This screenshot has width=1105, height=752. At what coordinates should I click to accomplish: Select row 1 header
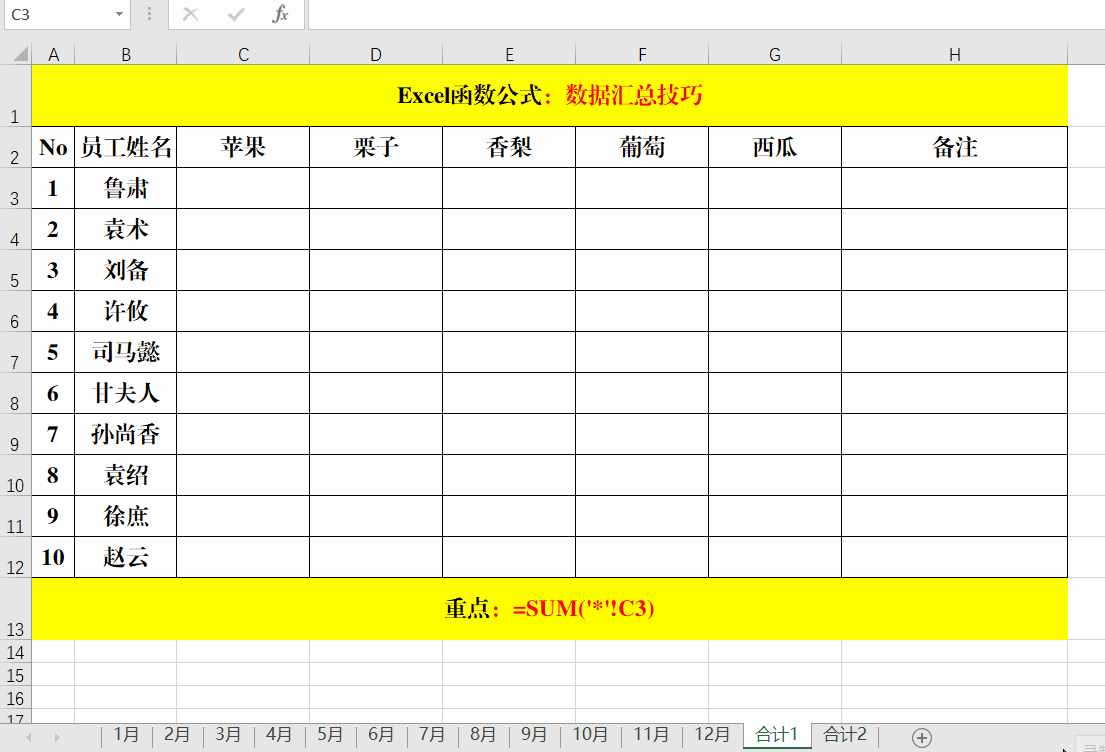(16, 96)
